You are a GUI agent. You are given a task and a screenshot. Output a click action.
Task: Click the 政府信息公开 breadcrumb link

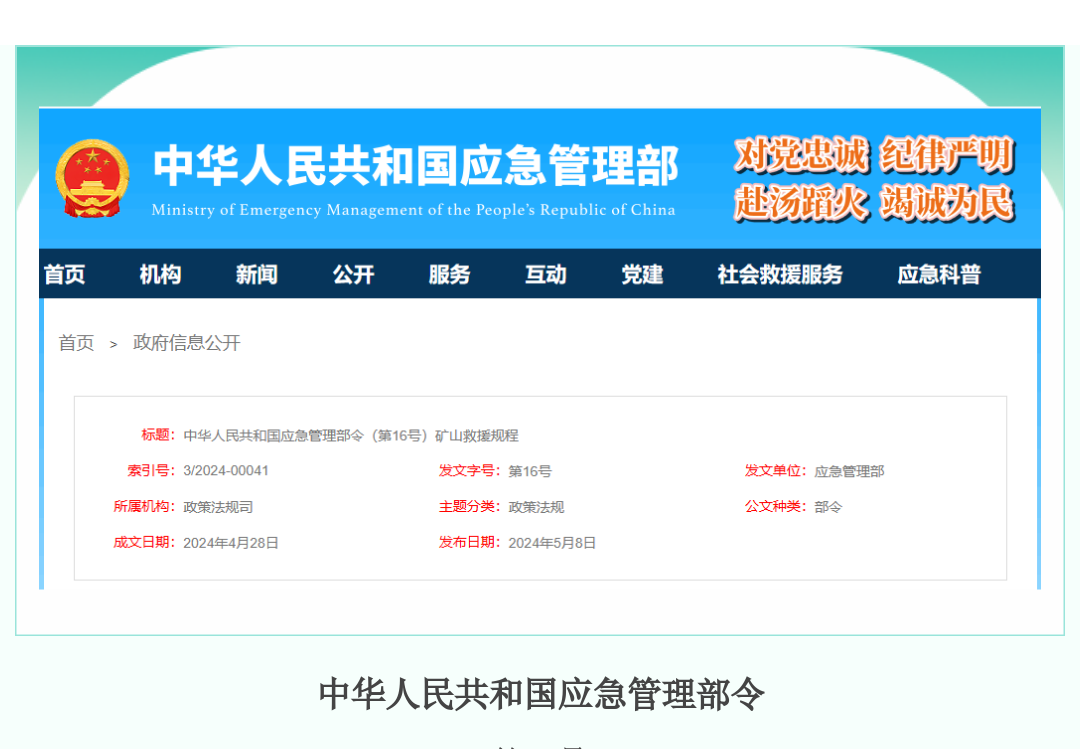[187, 342]
